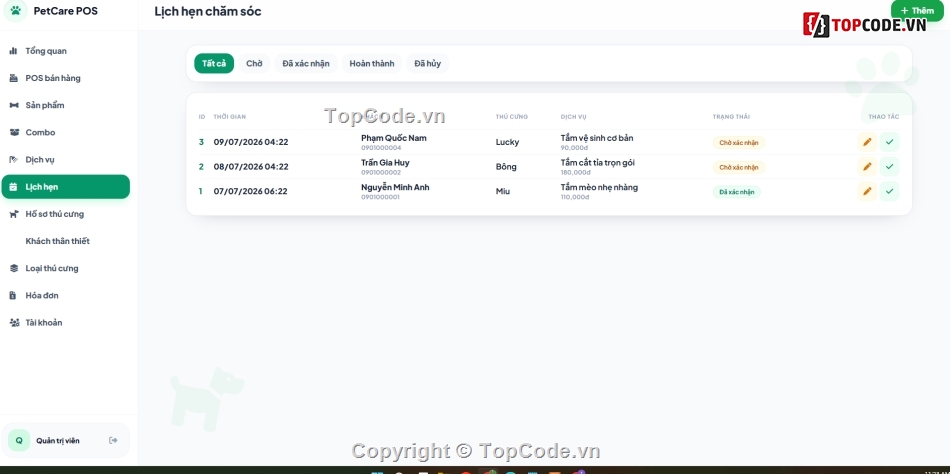Open the Tài khoản menu item

[x=65, y=322]
